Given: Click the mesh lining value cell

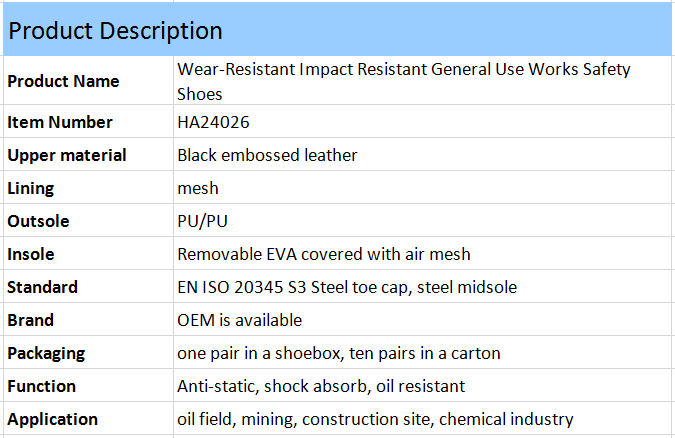Looking at the screenshot, I should 198,188.
